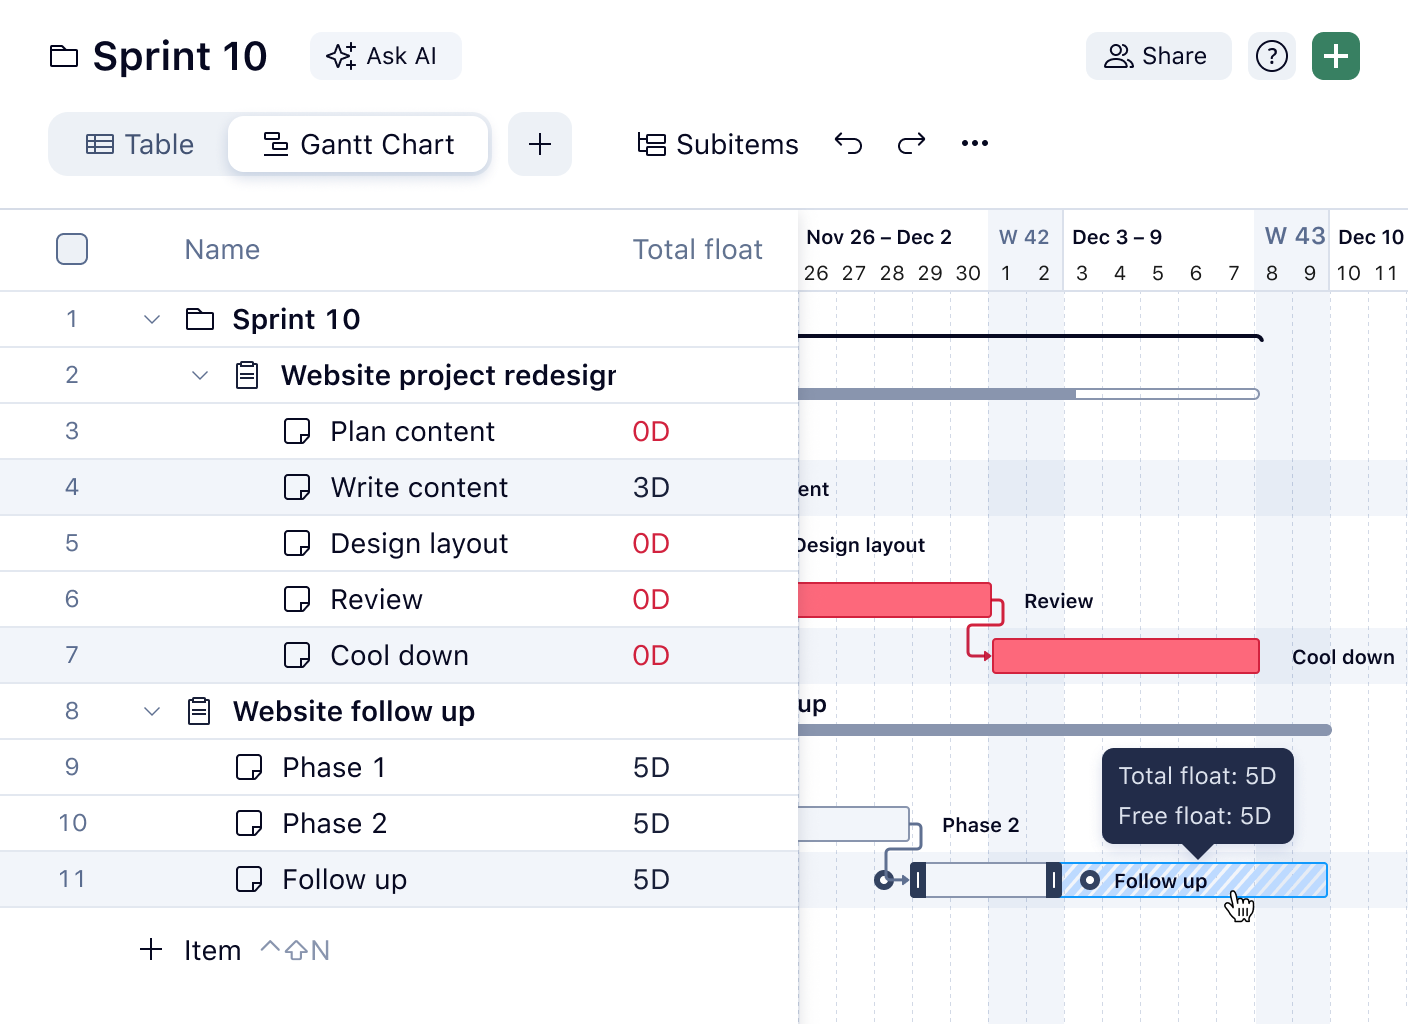
Task: Click the Nov 26 – Dec 2 week header
Action: point(879,237)
